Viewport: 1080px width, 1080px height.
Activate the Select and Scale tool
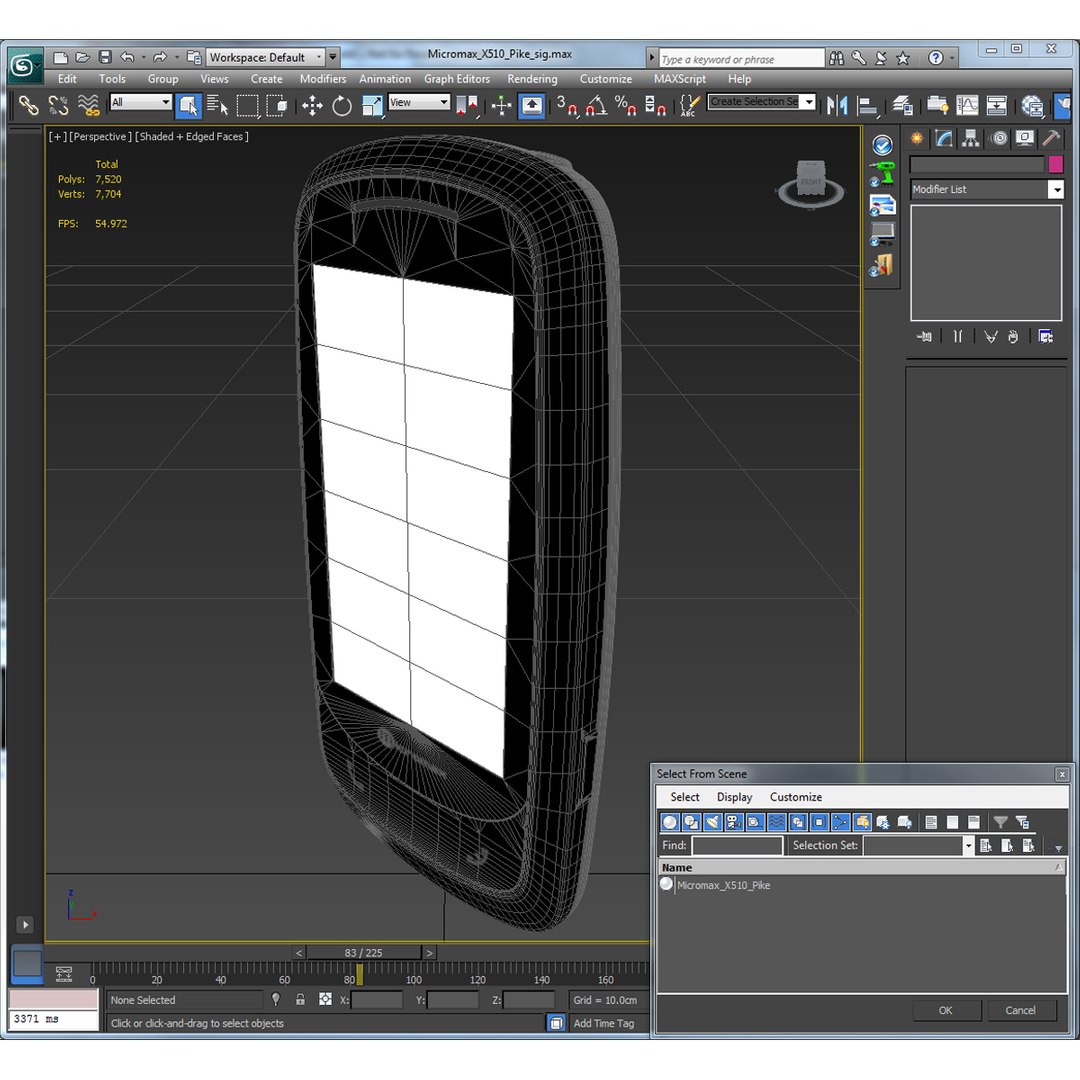point(372,105)
